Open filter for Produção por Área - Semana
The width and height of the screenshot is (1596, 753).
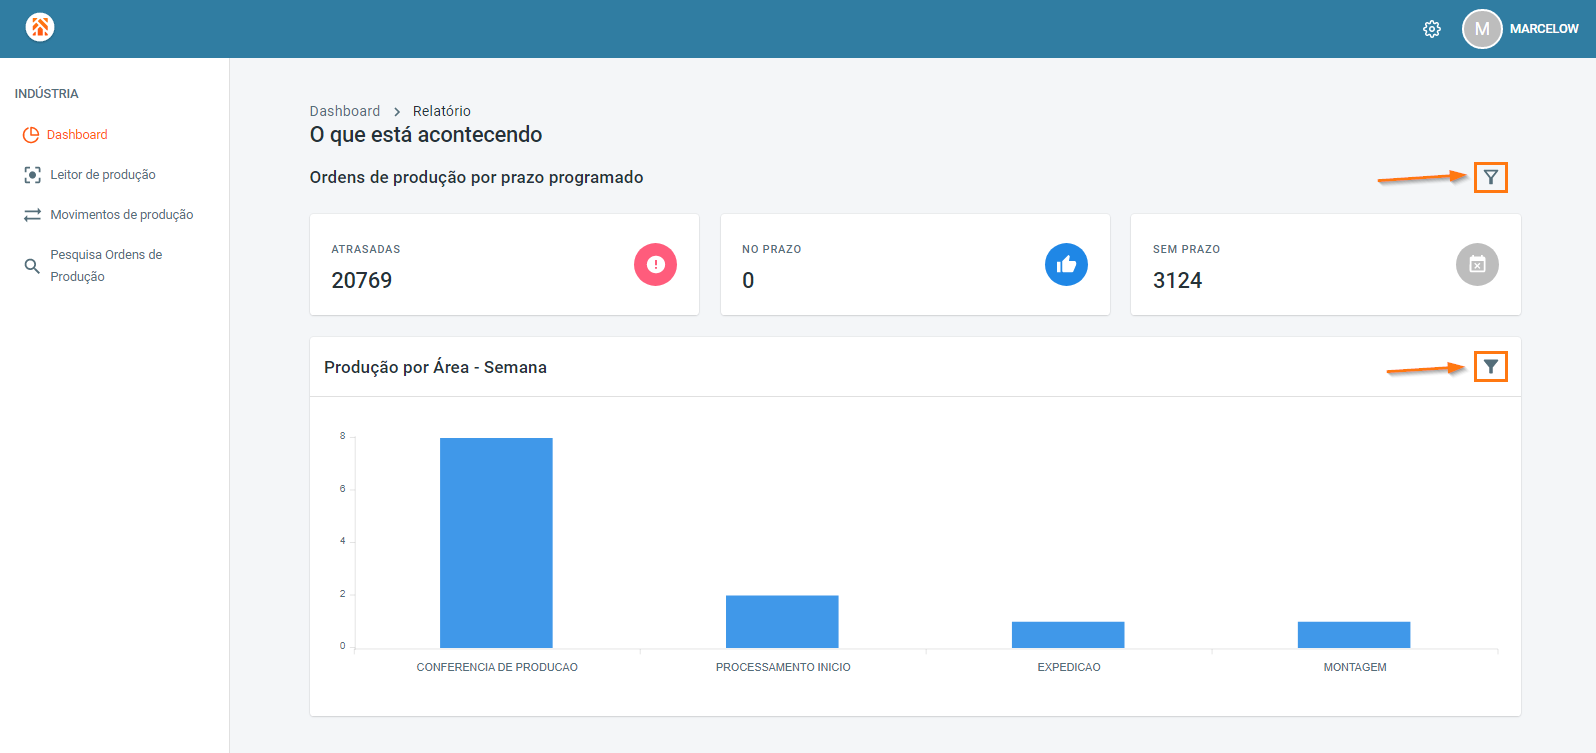(x=1490, y=367)
